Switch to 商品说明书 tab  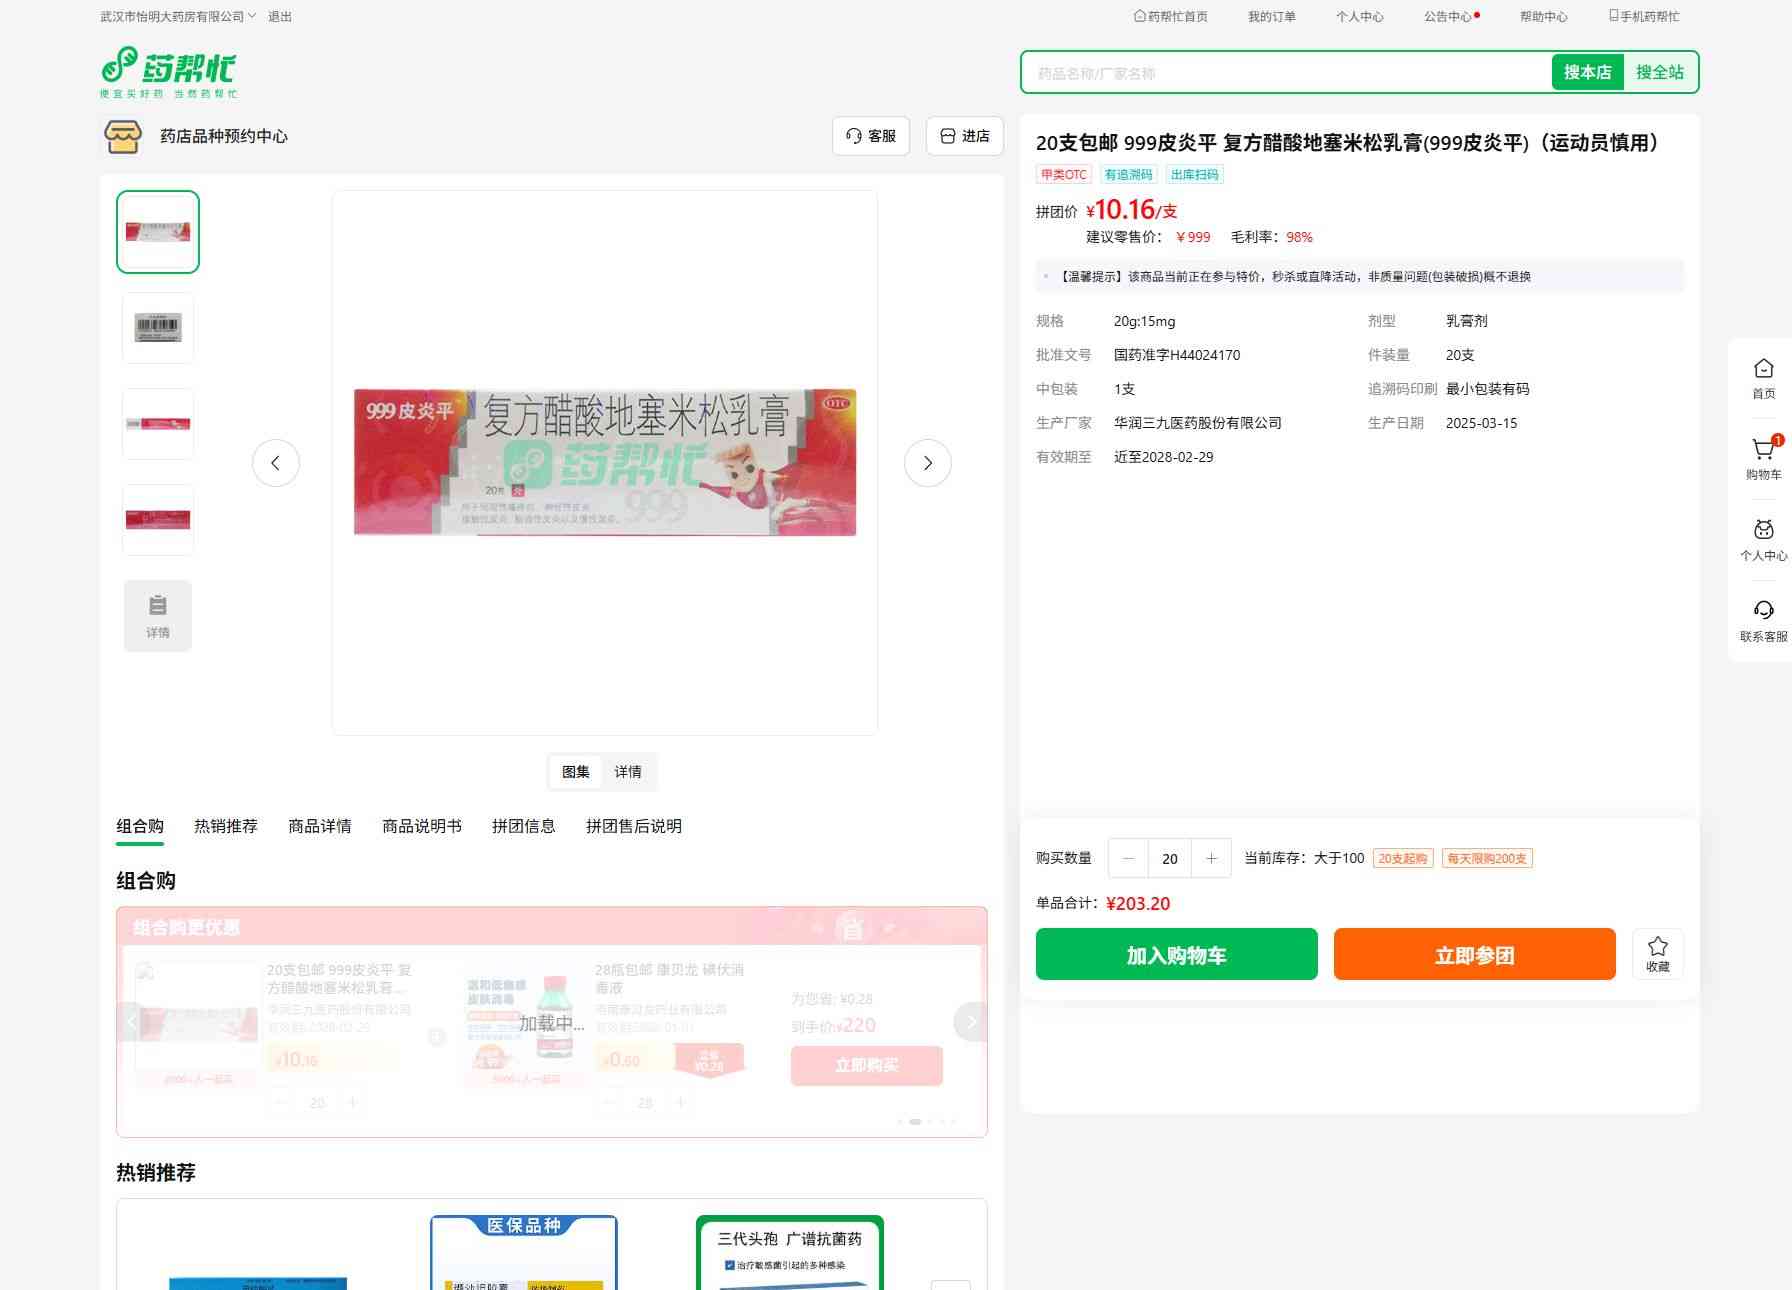click(422, 826)
